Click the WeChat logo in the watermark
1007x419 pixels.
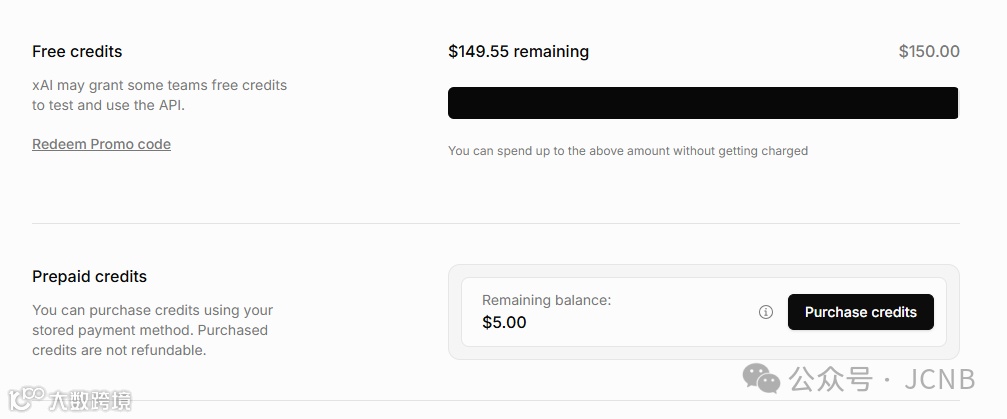[x=761, y=379]
